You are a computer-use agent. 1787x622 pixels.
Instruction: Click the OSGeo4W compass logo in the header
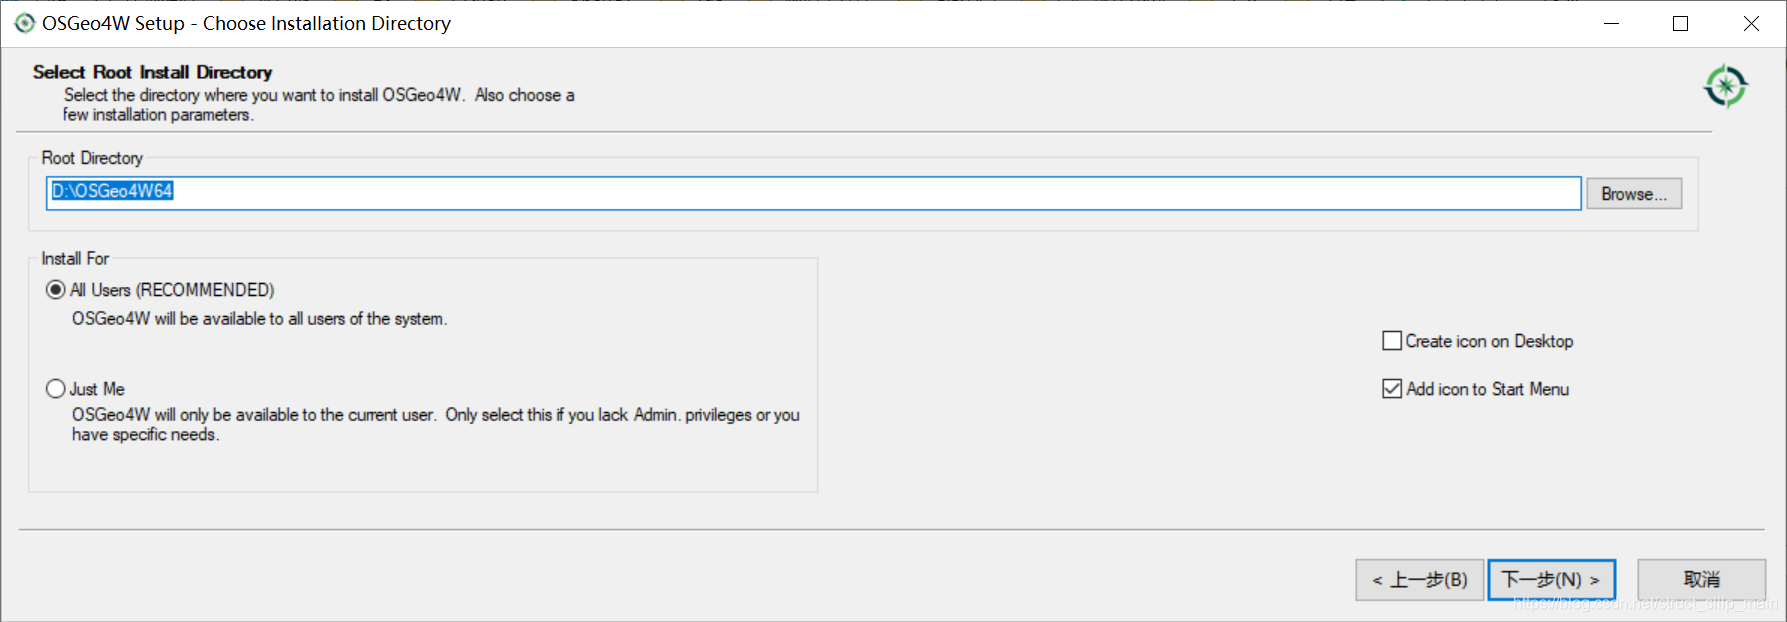(1726, 87)
